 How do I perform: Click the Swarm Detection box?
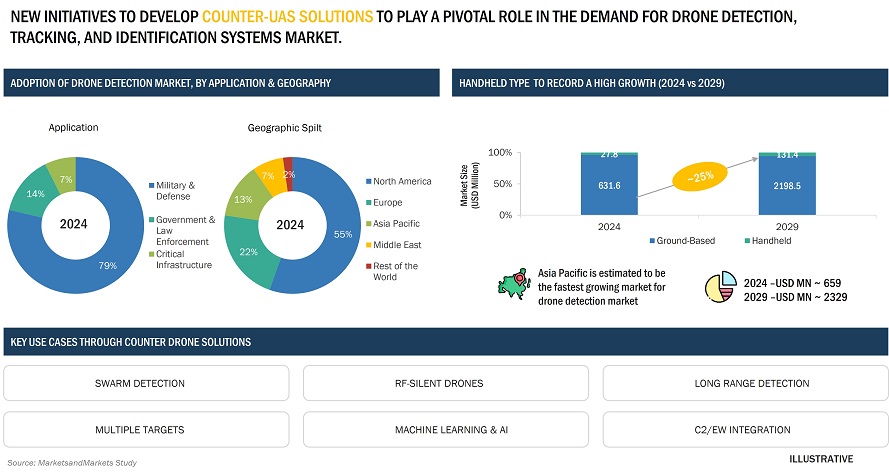(x=146, y=383)
